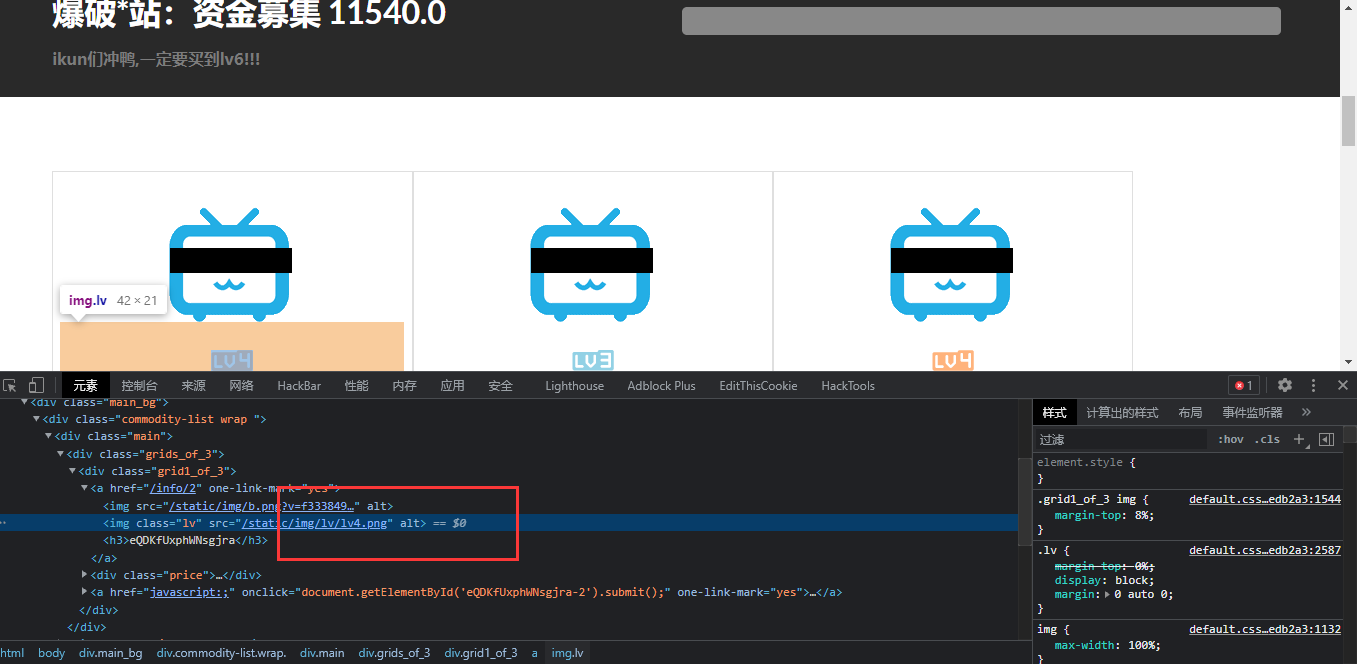
Task: Expand the a href="javascript:;" node
Action: coord(86,592)
